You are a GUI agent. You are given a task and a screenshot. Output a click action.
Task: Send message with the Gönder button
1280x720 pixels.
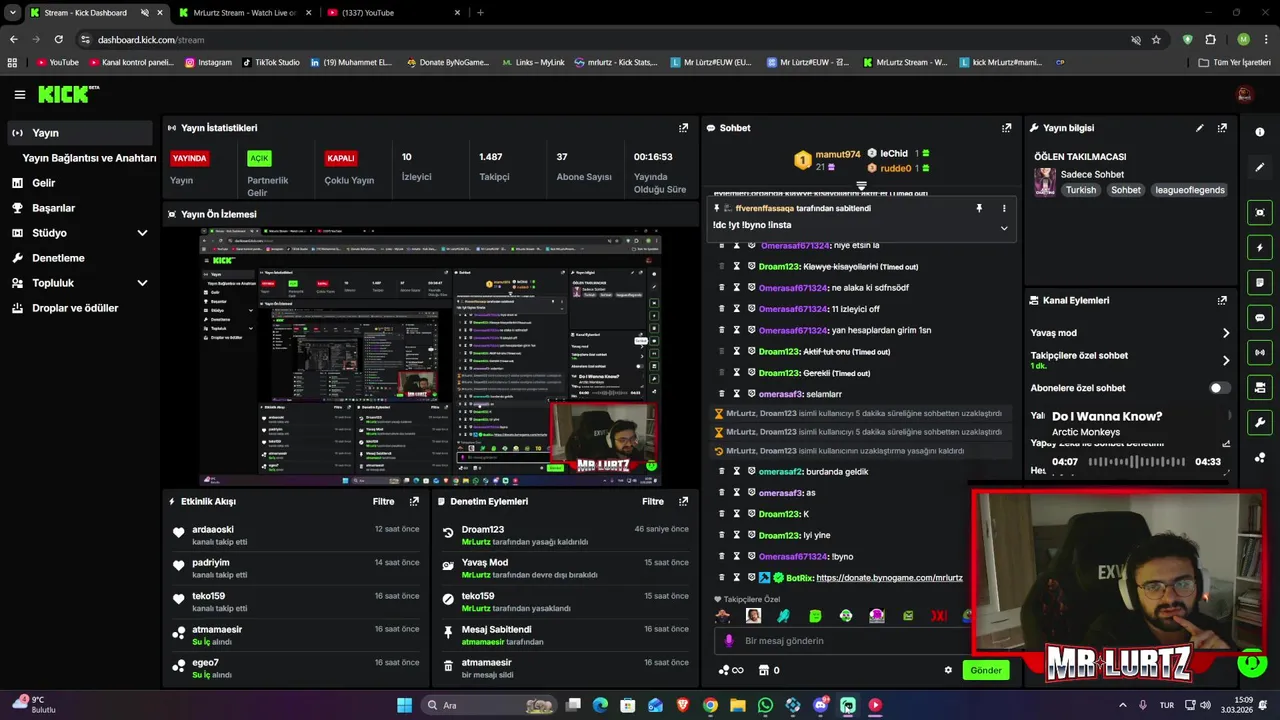point(985,670)
